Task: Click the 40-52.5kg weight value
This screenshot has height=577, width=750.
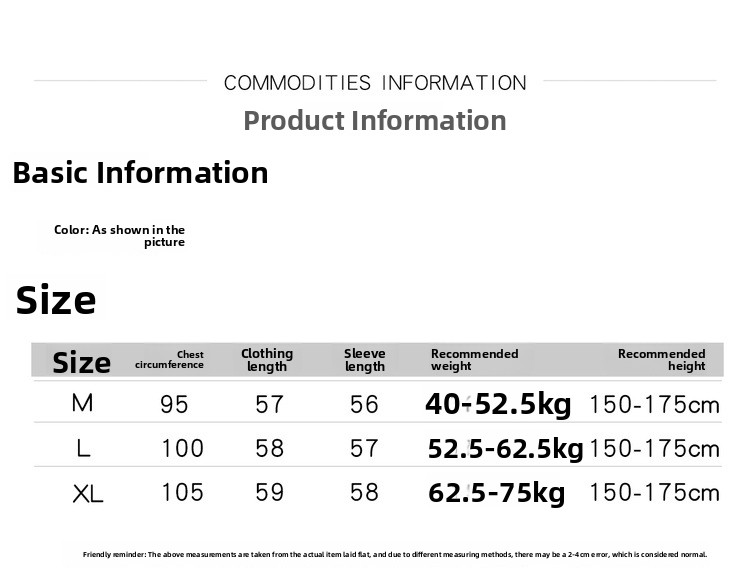Action: 498,404
